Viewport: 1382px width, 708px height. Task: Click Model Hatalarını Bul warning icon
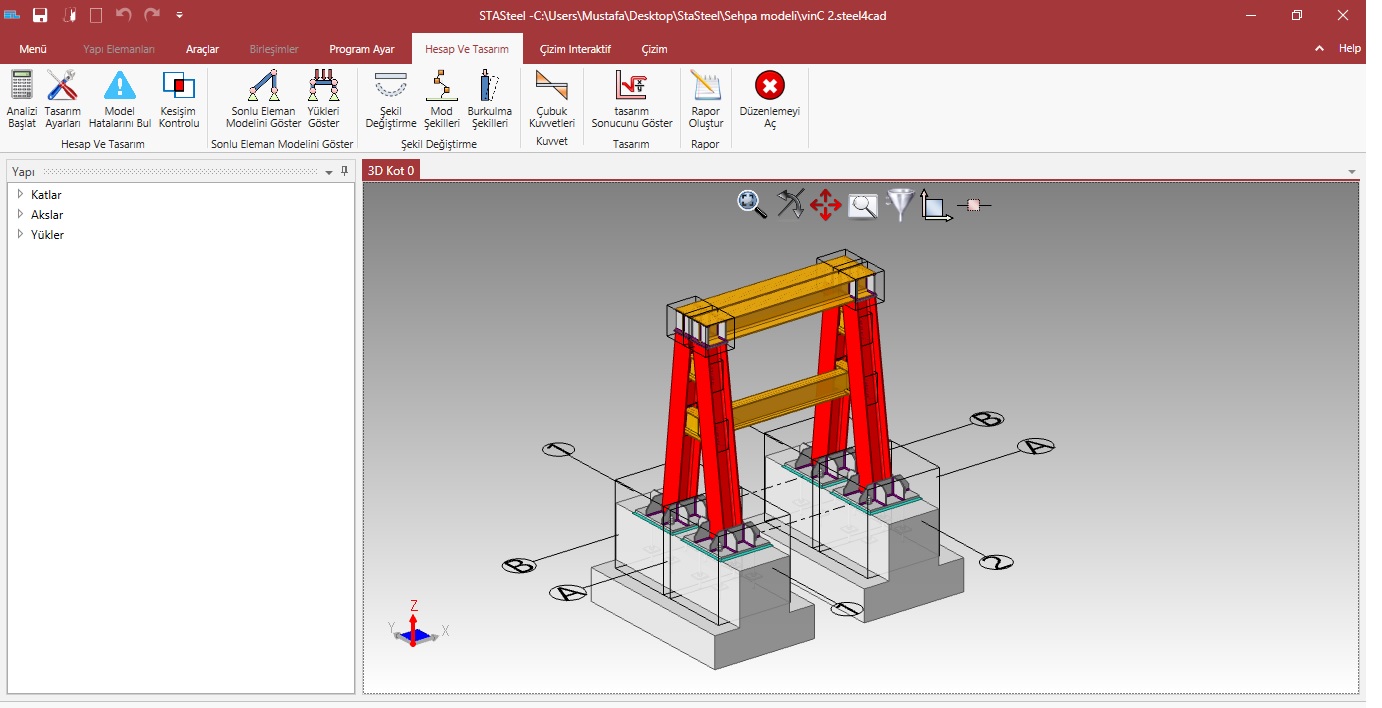[120, 98]
